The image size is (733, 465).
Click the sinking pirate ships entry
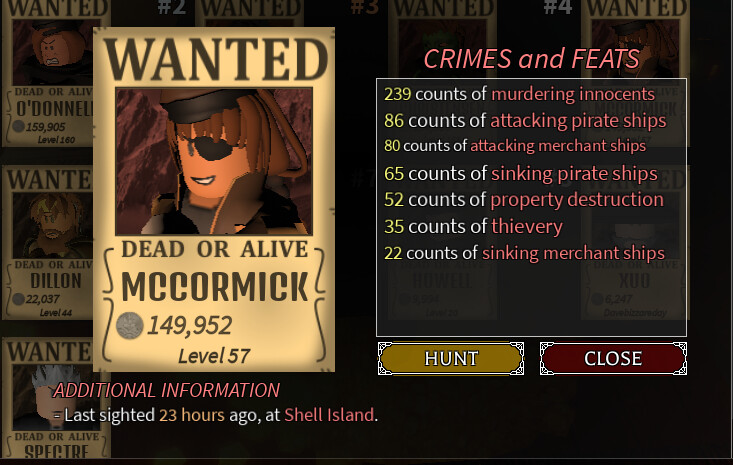[521, 173]
